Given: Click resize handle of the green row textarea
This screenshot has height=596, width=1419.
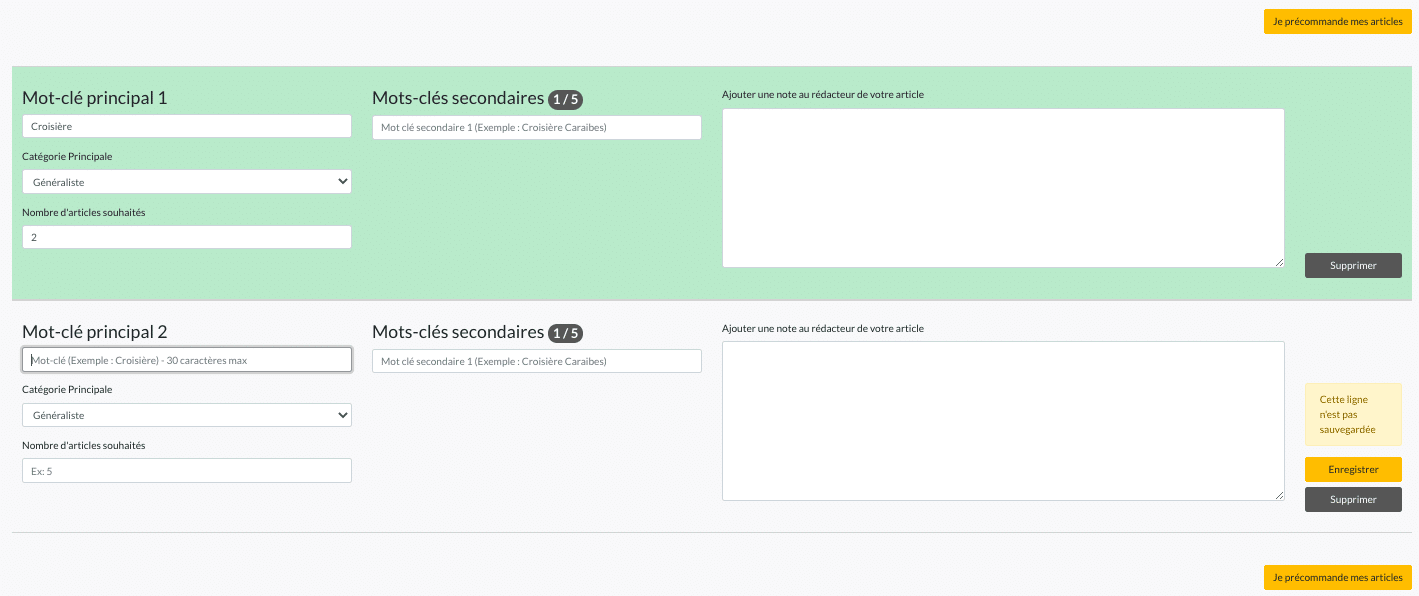Looking at the screenshot, I should click(x=1279, y=262).
